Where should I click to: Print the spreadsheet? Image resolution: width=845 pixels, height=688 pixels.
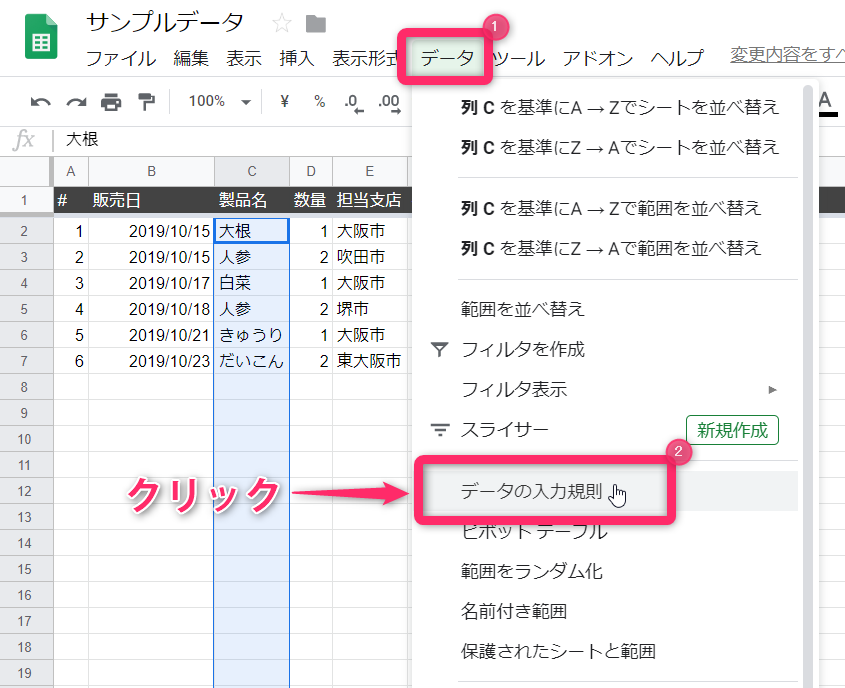click(x=111, y=102)
